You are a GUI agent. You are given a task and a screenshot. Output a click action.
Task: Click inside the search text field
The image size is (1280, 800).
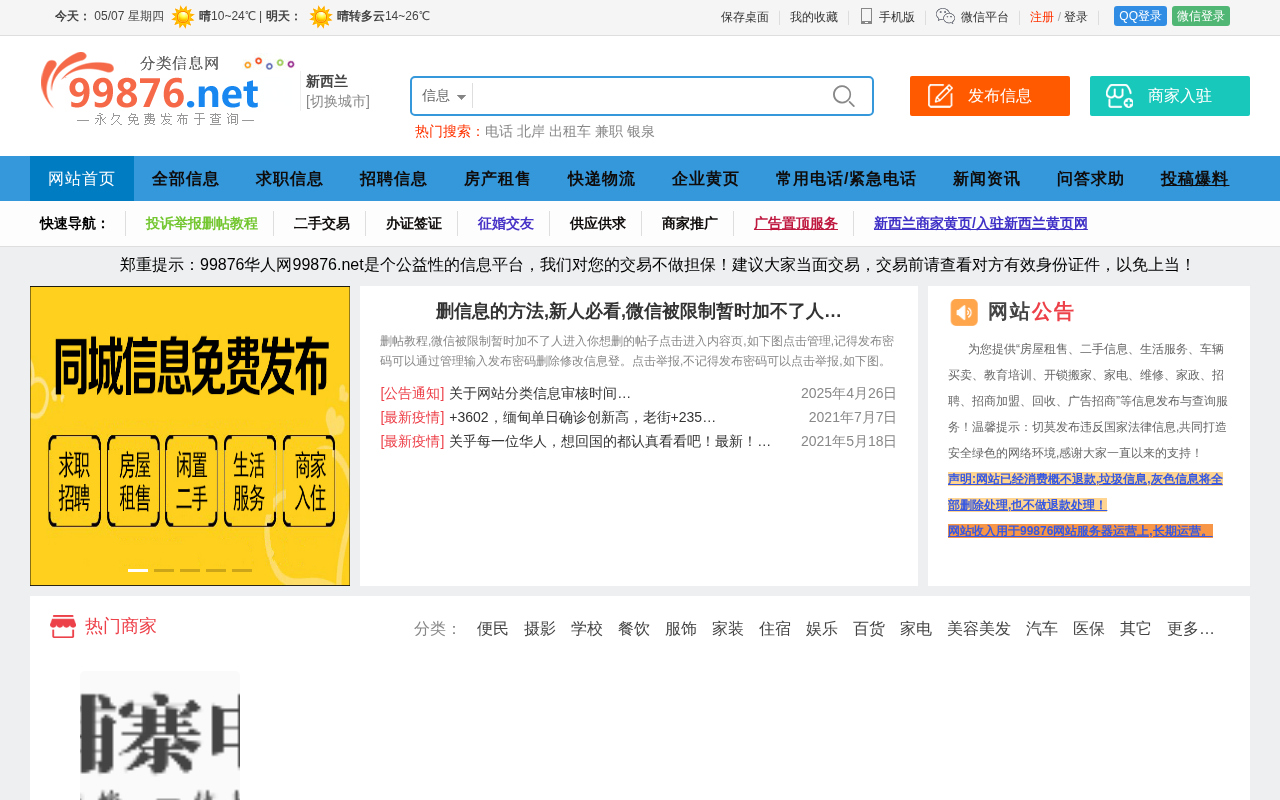click(x=650, y=96)
